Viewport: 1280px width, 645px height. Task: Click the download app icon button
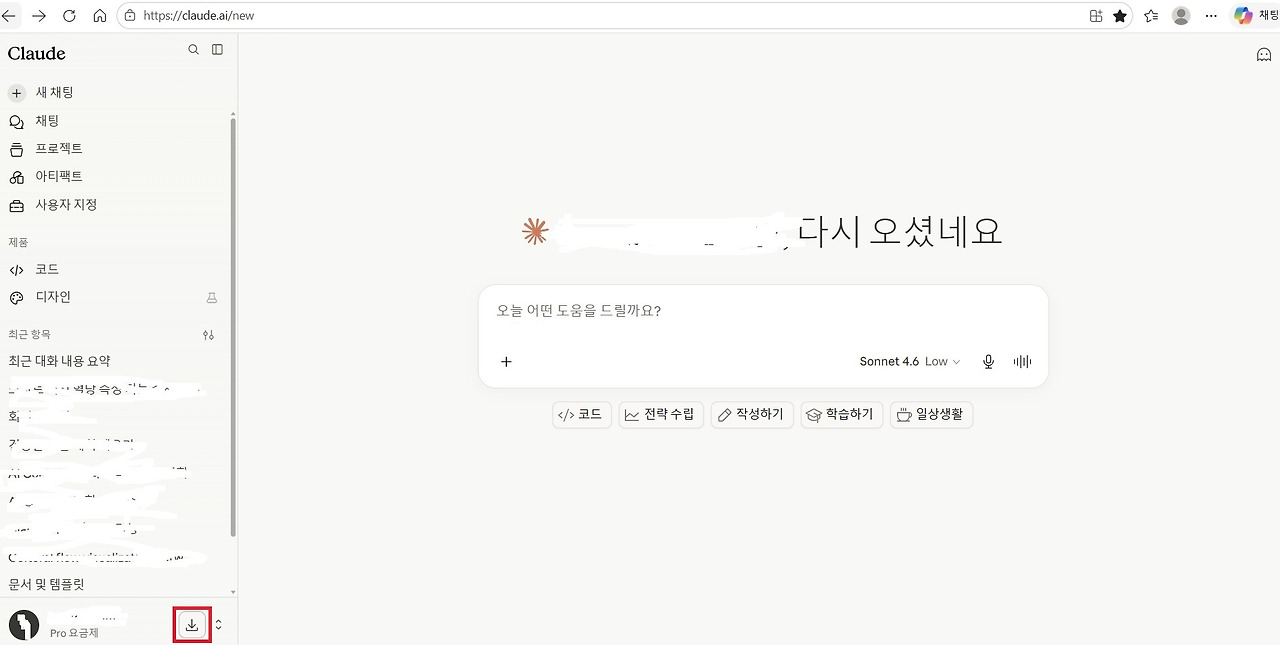click(192, 625)
